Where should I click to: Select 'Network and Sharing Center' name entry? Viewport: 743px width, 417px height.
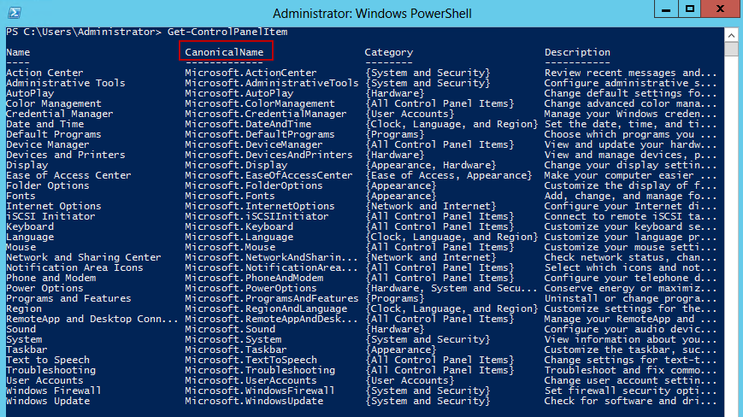pos(83,257)
